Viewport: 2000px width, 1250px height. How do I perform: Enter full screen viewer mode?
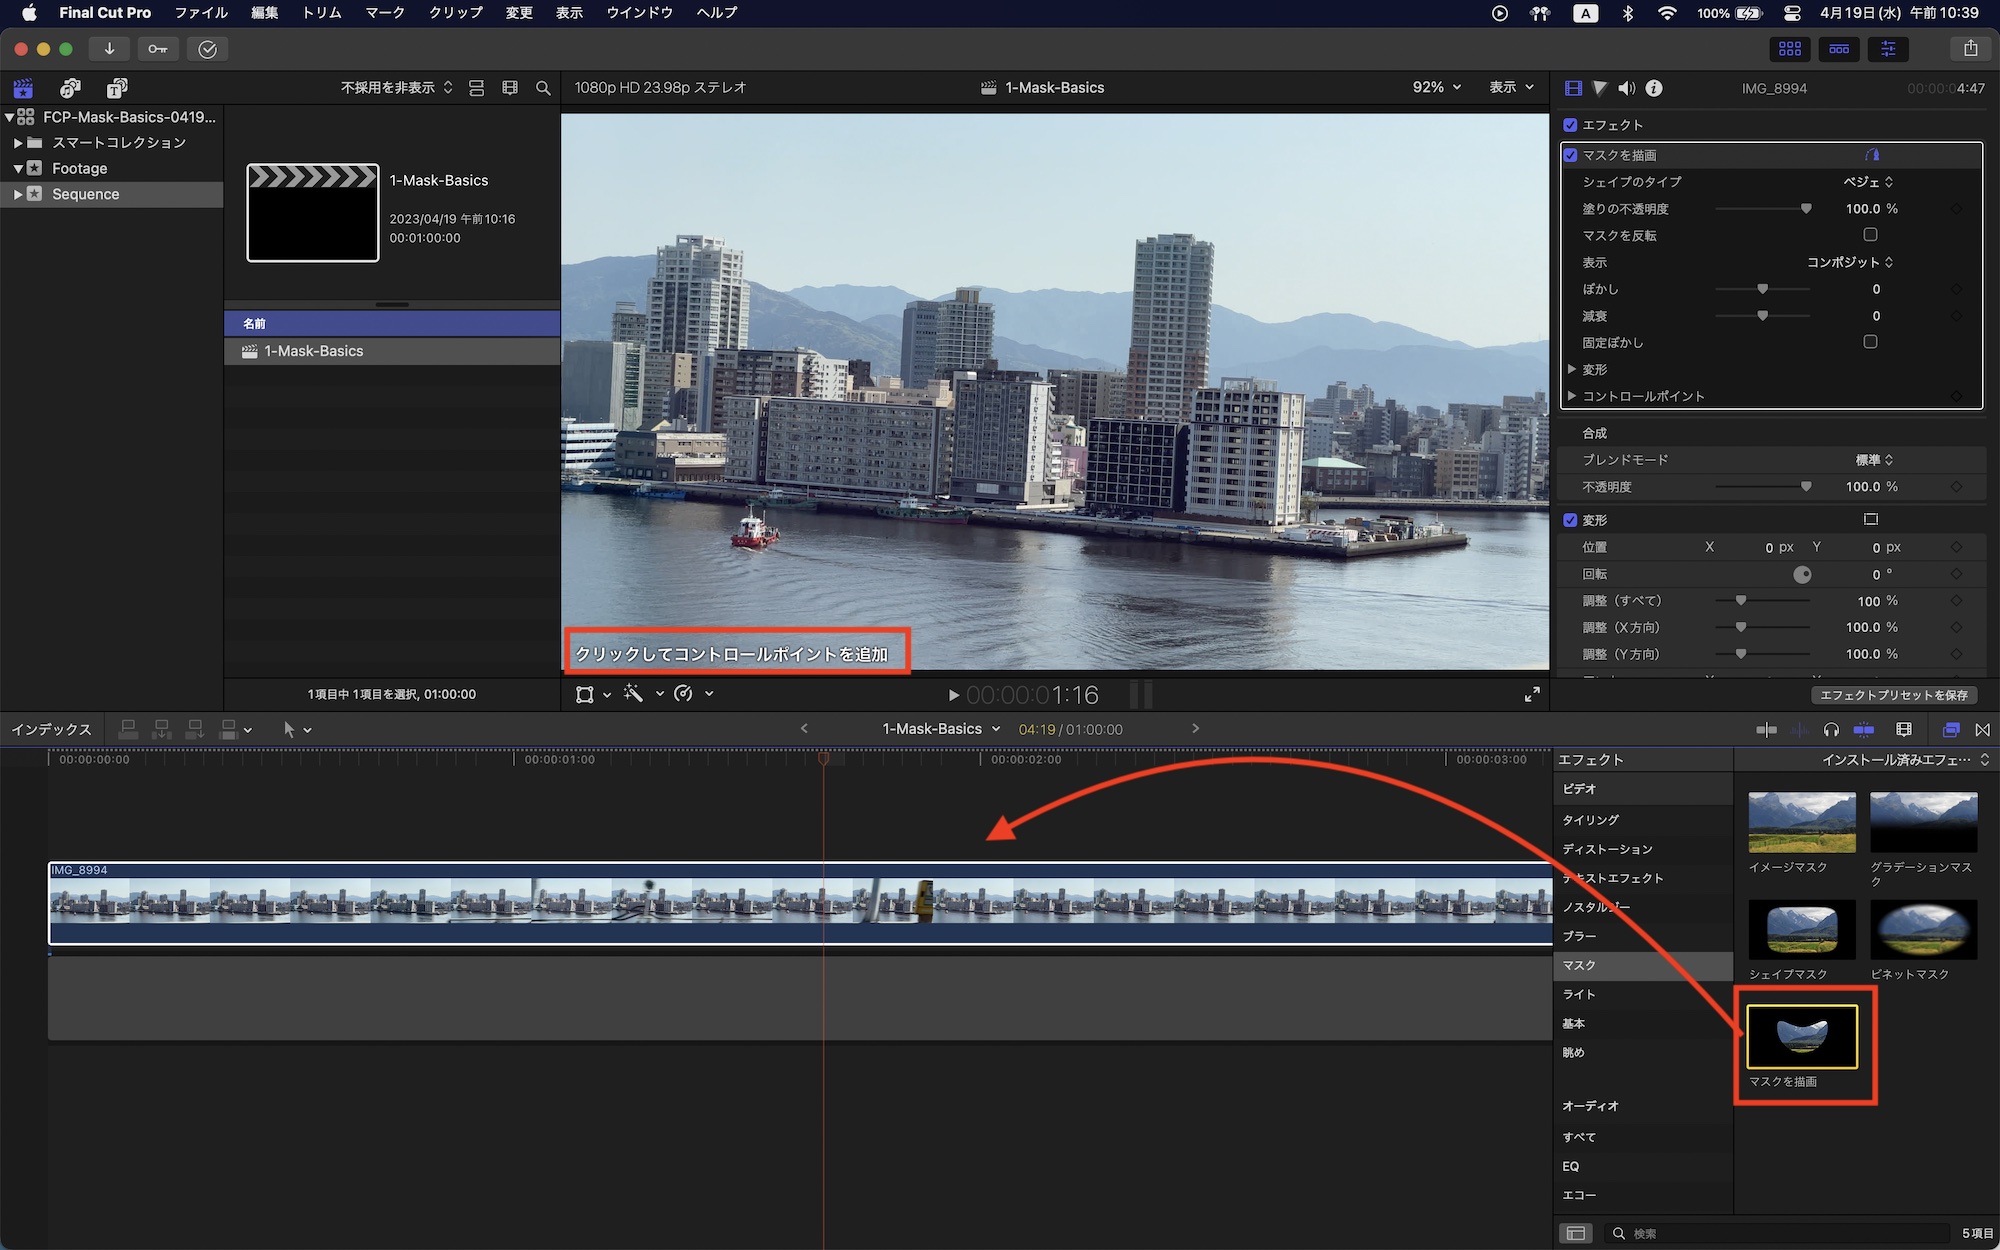pyautogui.click(x=1531, y=694)
